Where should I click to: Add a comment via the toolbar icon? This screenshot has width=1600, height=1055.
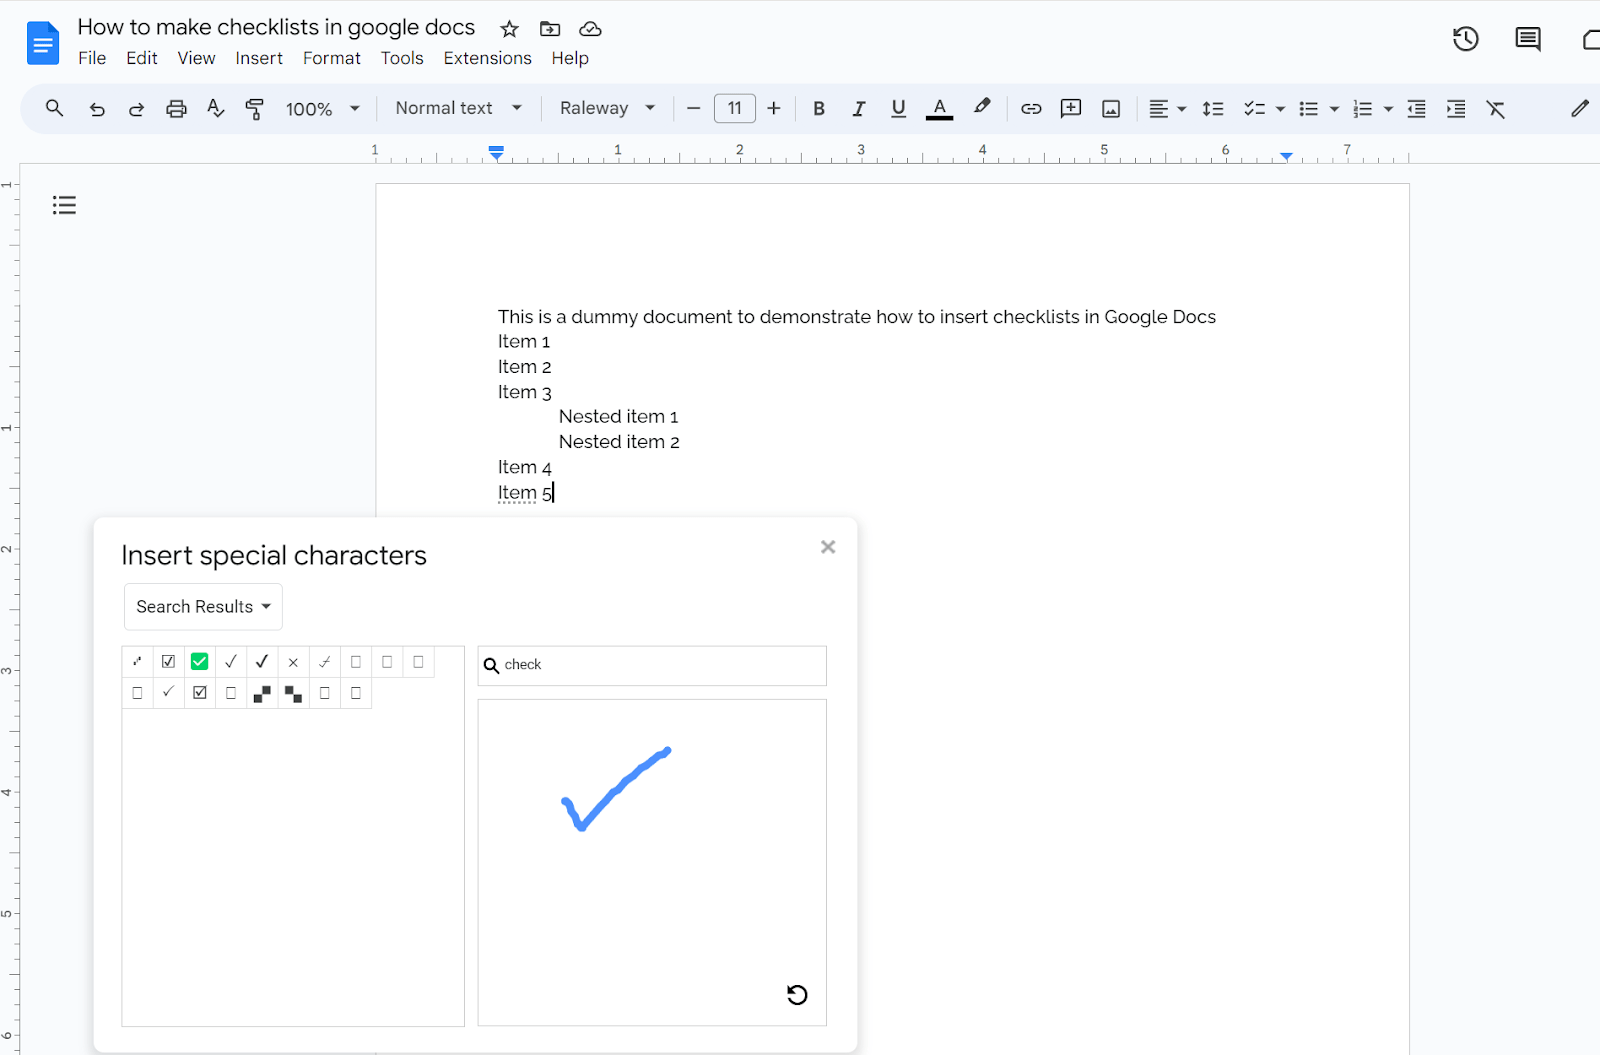pyautogui.click(x=1070, y=108)
